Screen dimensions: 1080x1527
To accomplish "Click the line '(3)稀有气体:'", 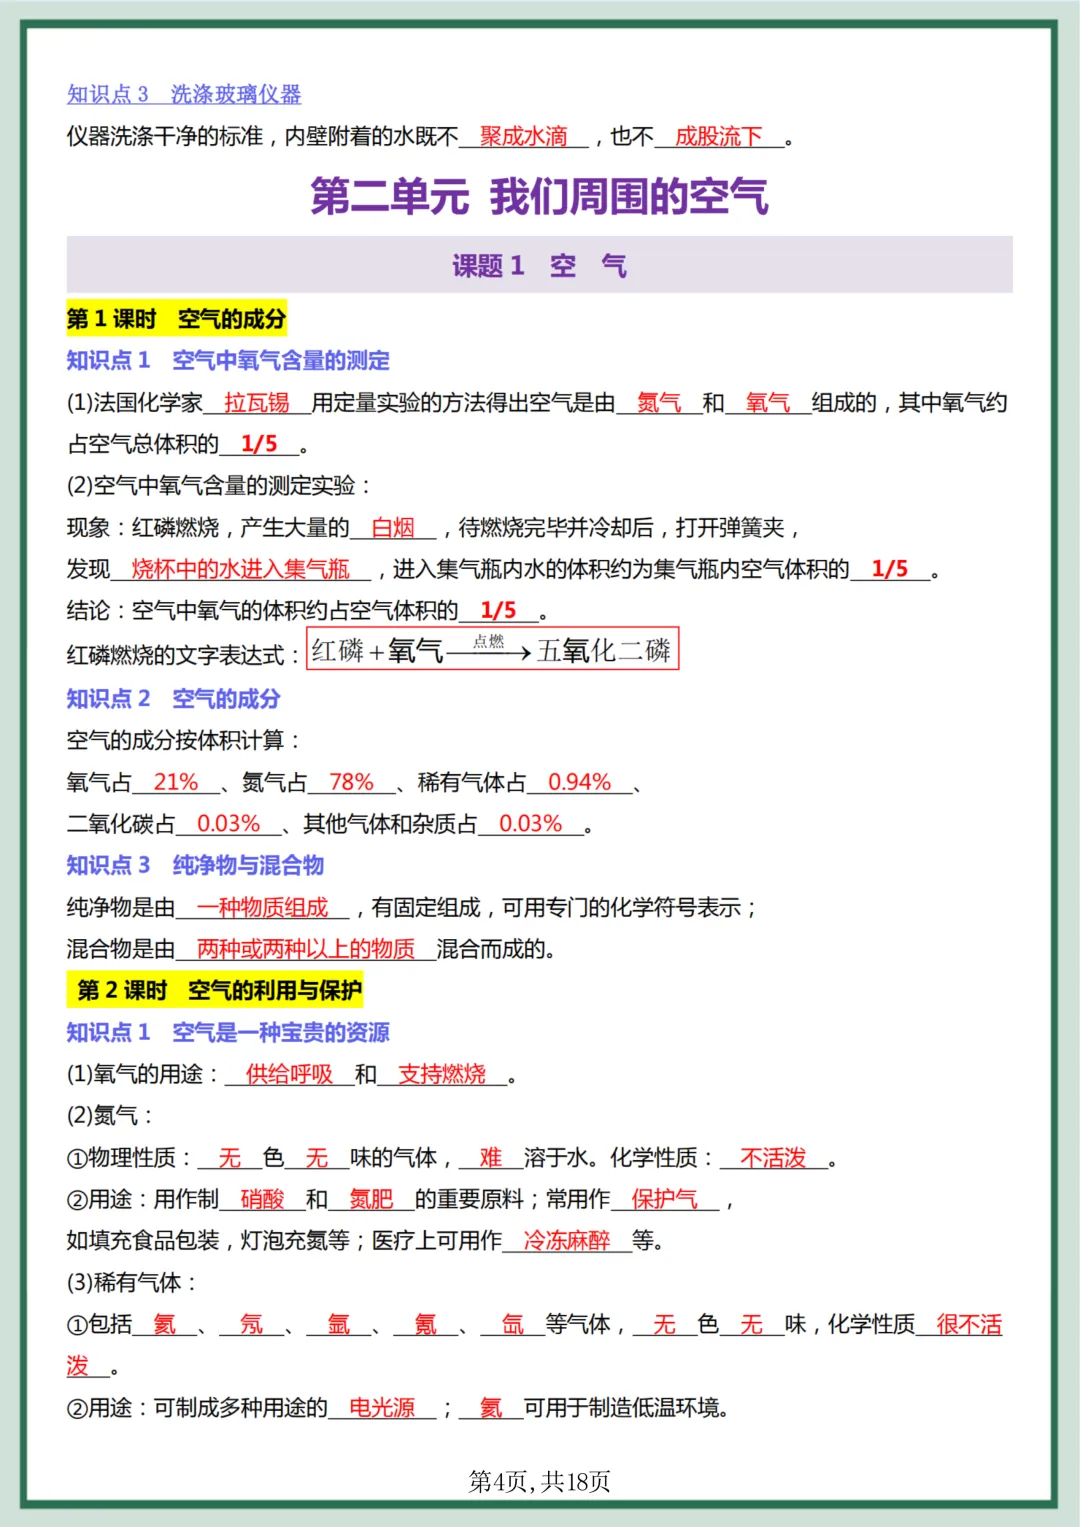I will coord(132,1283).
